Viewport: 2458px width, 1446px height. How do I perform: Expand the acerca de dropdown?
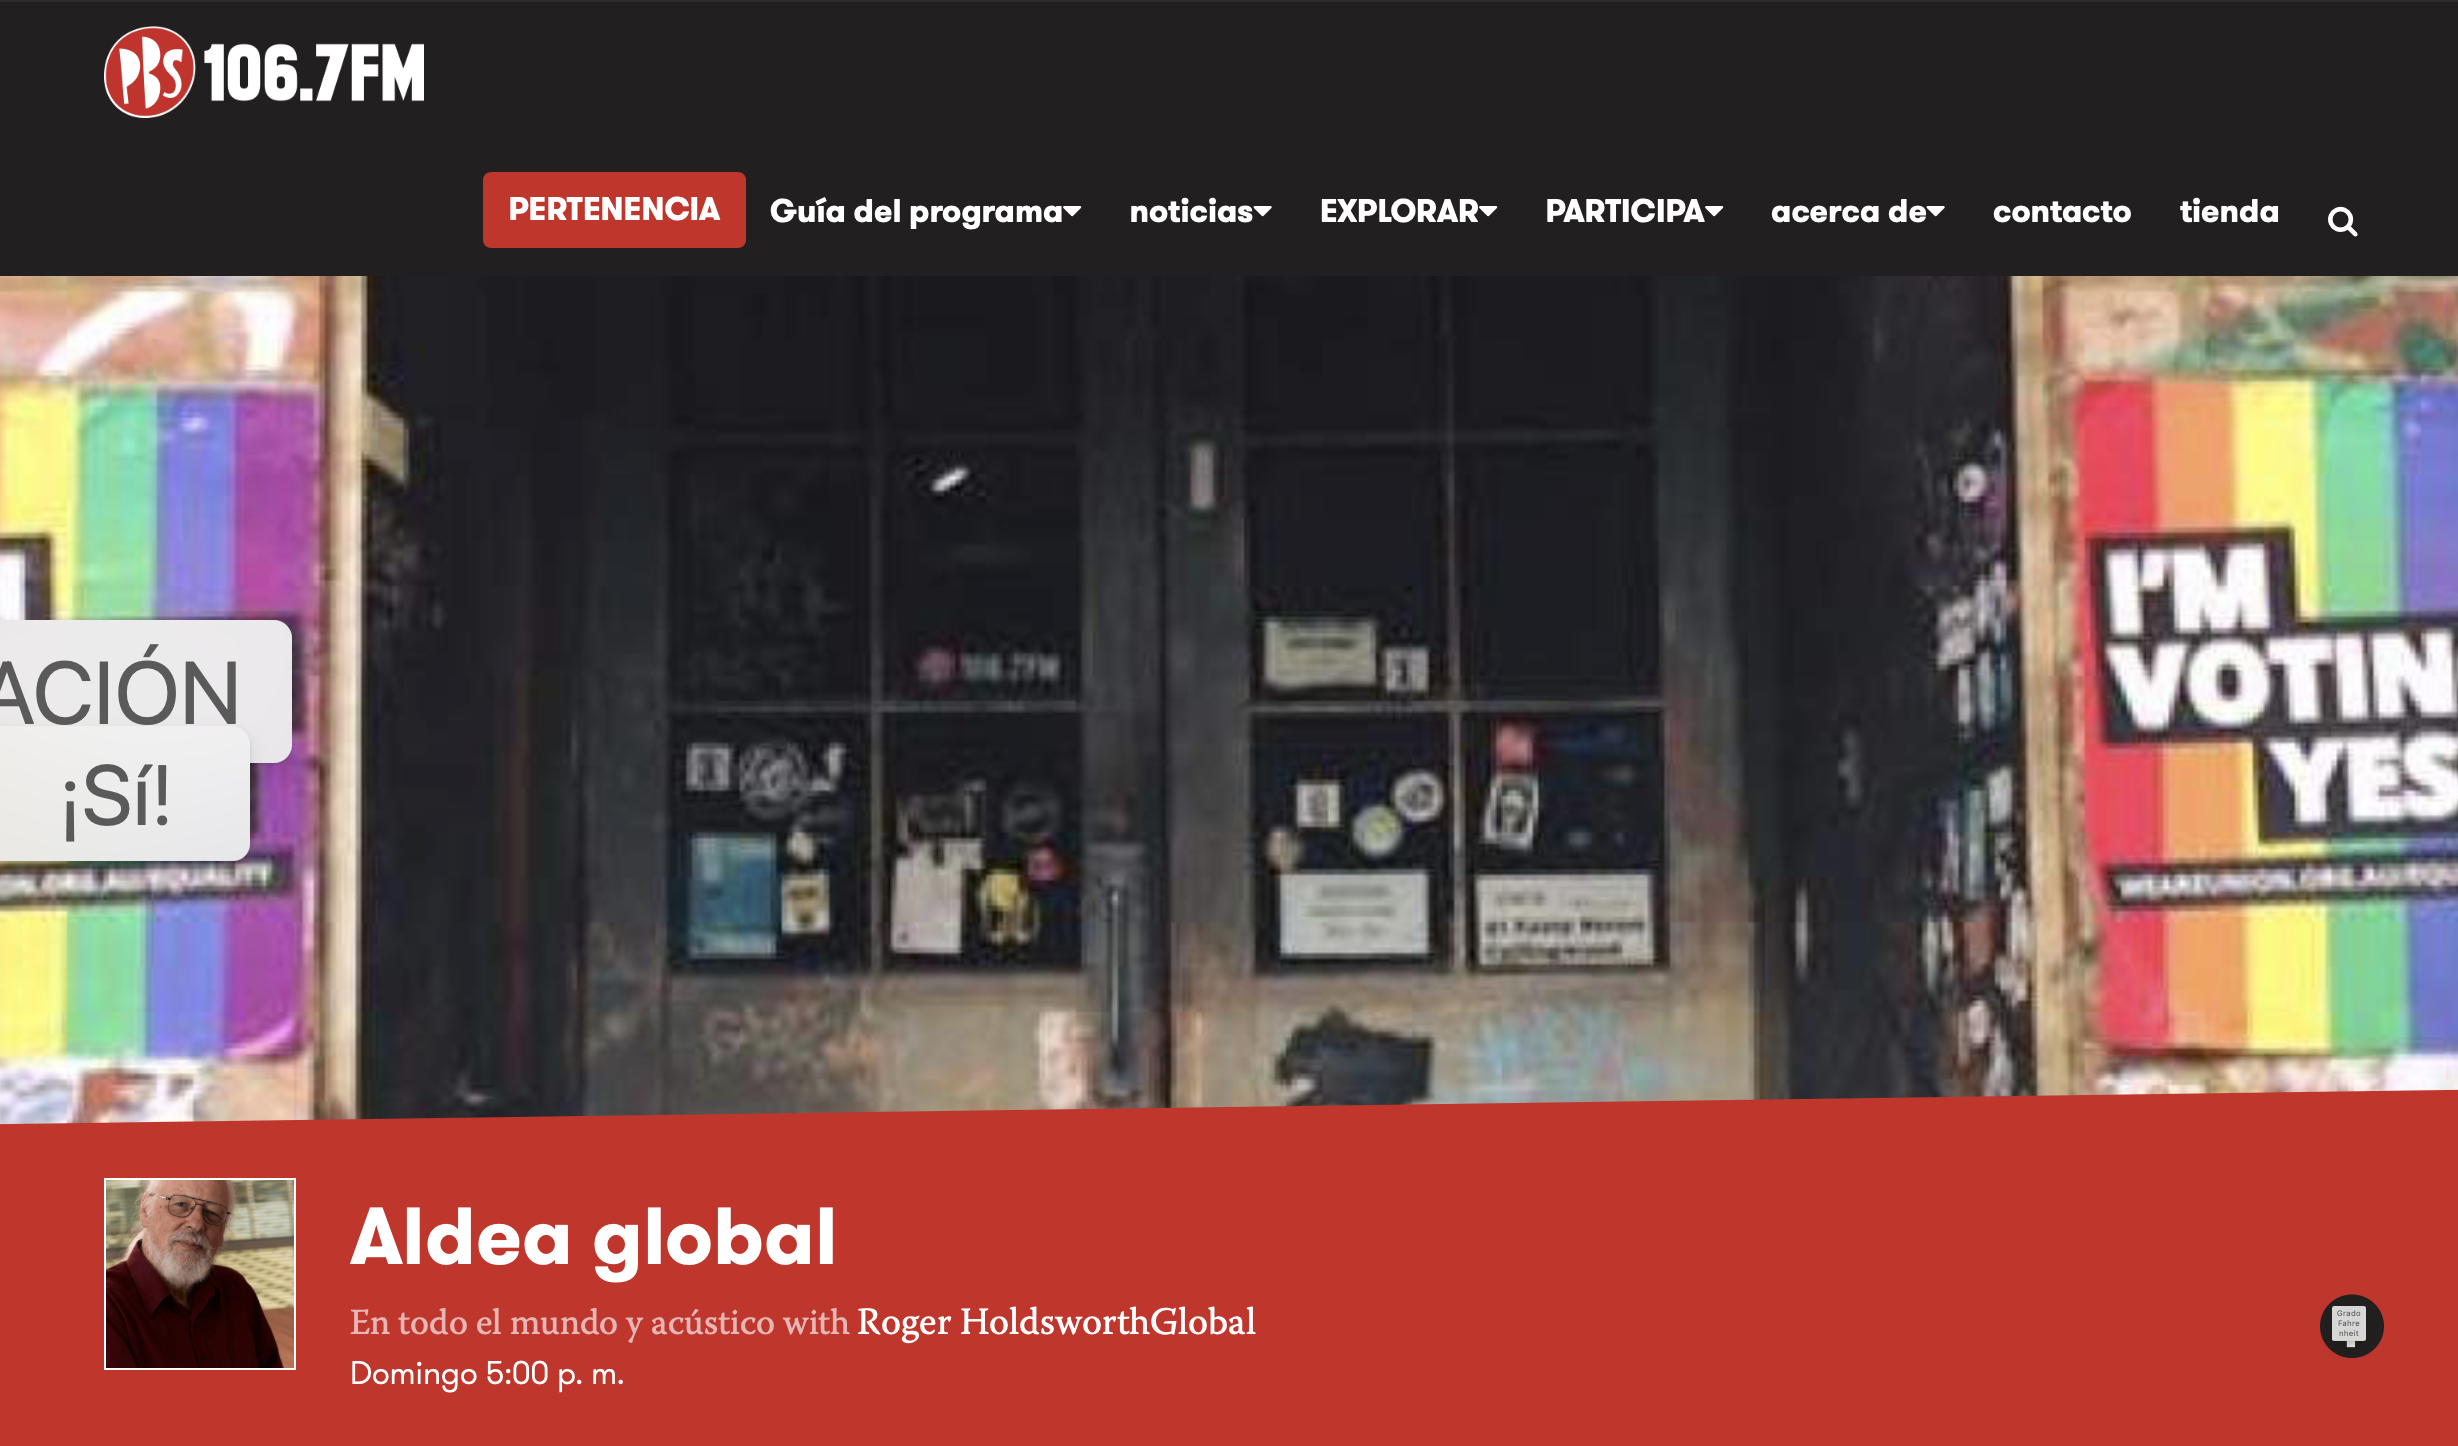[x=1857, y=211]
